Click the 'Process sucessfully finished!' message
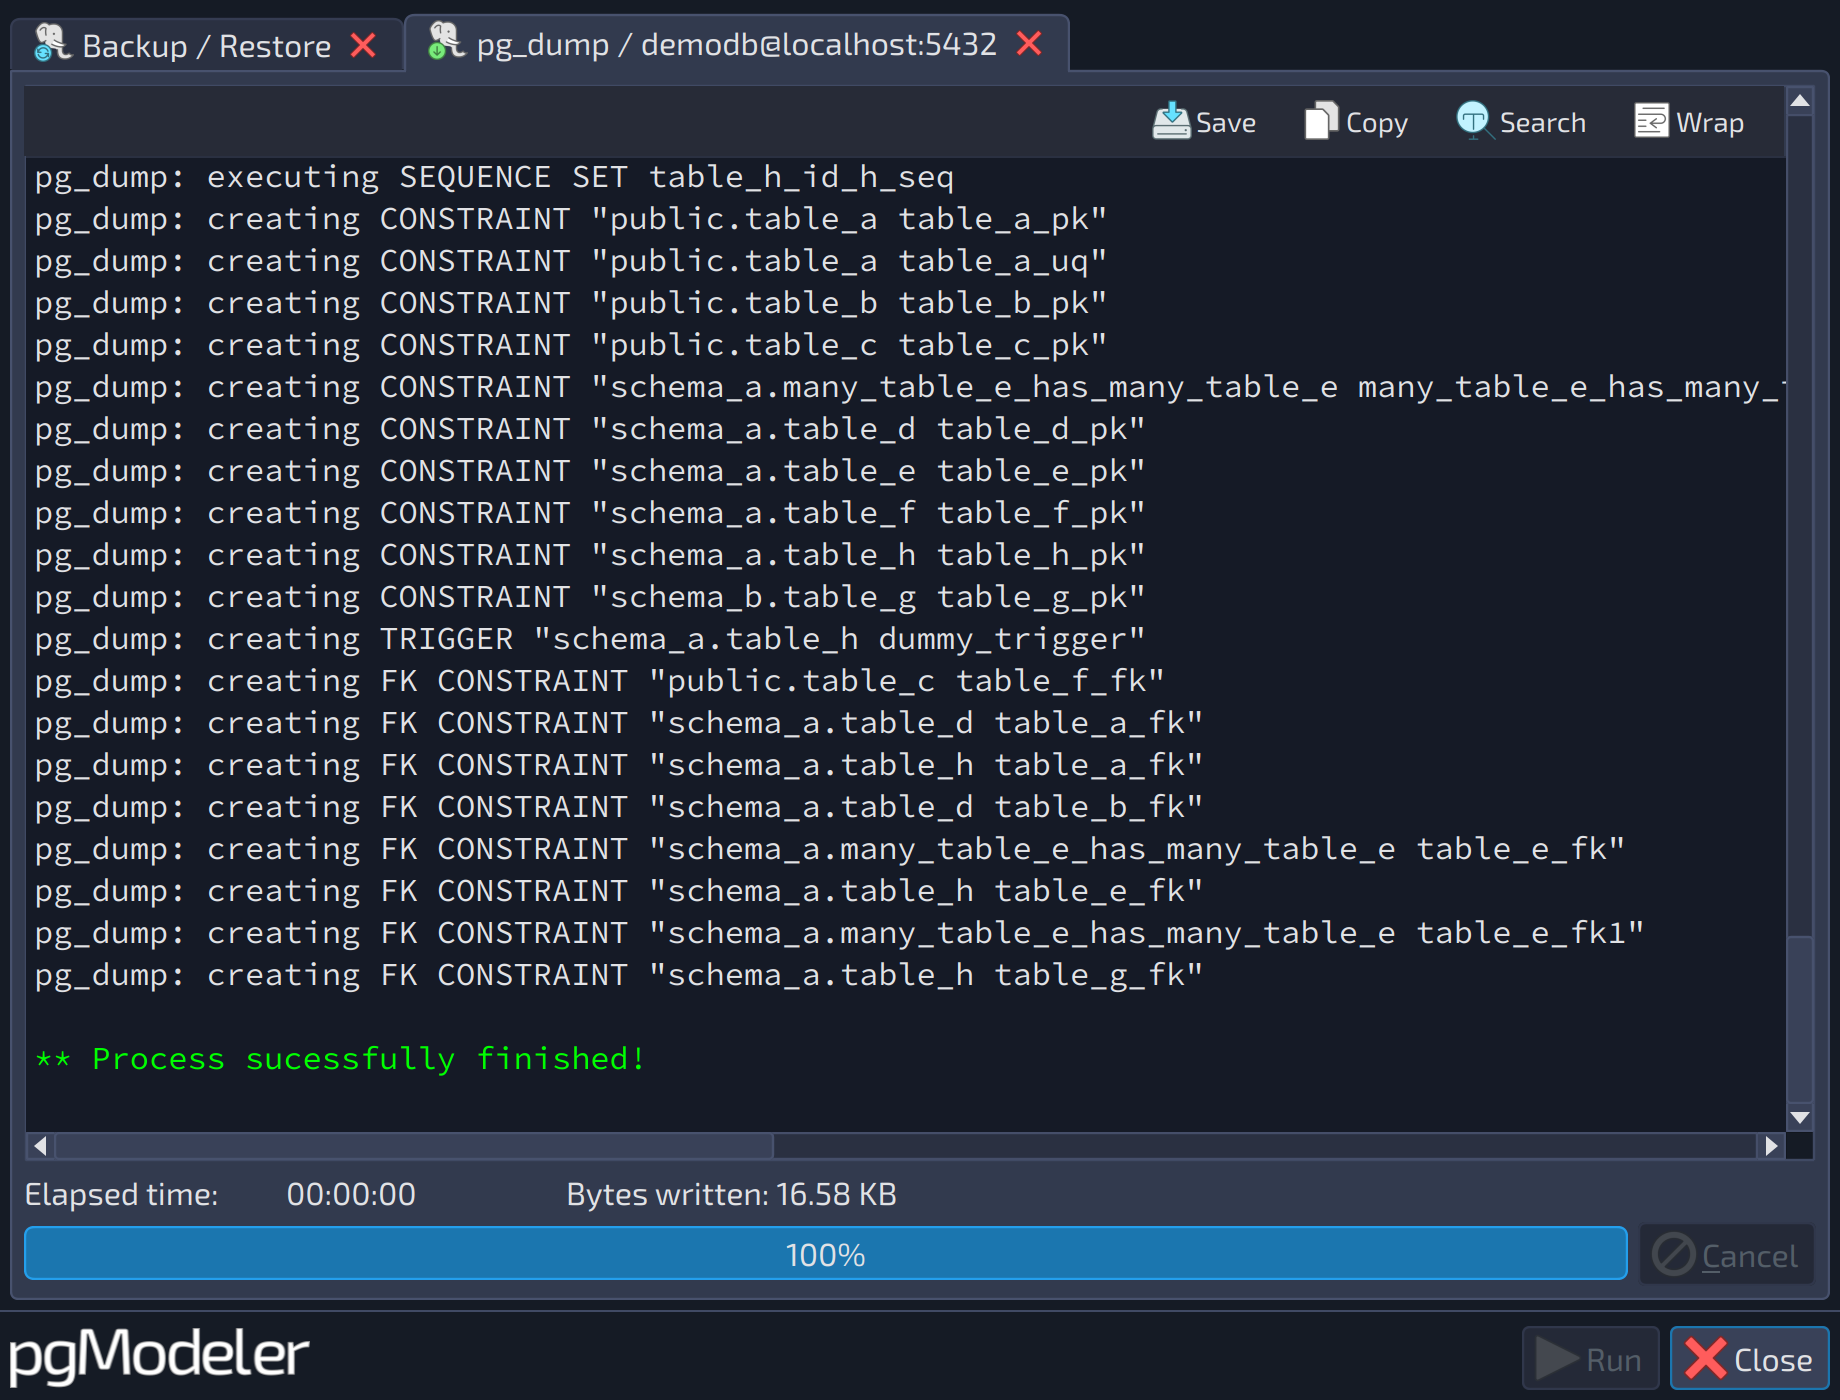This screenshot has width=1840, height=1400. 340,1058
